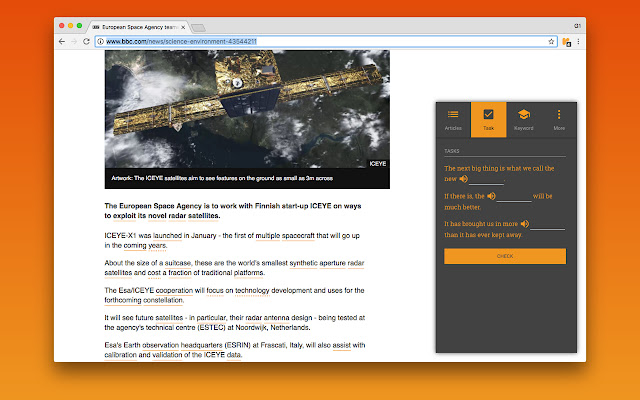This screenshot has height=400, width=640.
Task: Select the Task tab in the panel
Action: tap(489, 120)
